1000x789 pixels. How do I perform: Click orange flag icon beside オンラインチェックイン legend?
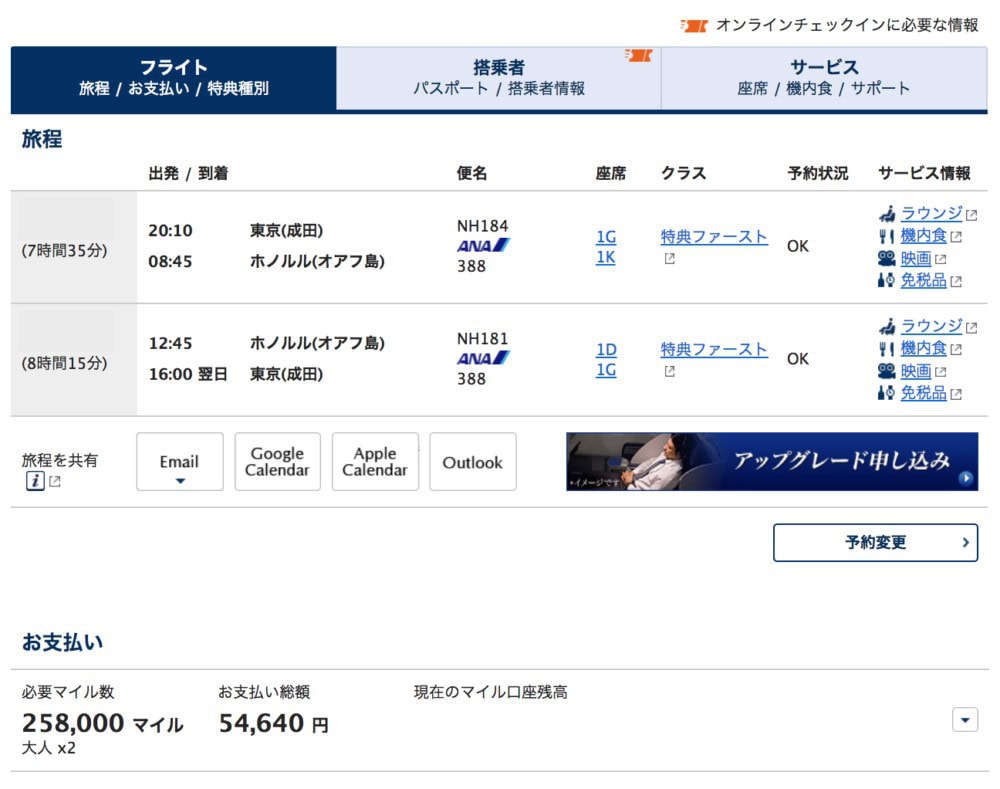tap(694, 26)
